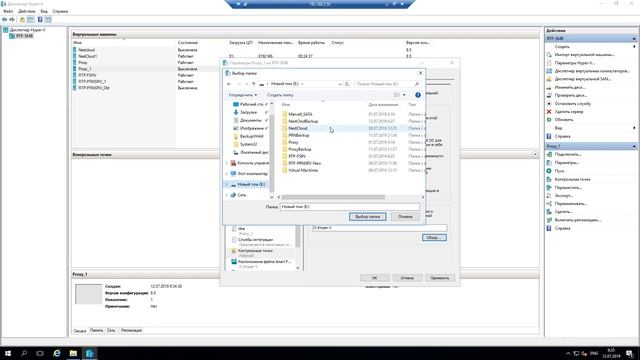Click the green Start icon for Proxy_1
The width and height of the screenshot is (640, 360).
(x=549, y=171)
